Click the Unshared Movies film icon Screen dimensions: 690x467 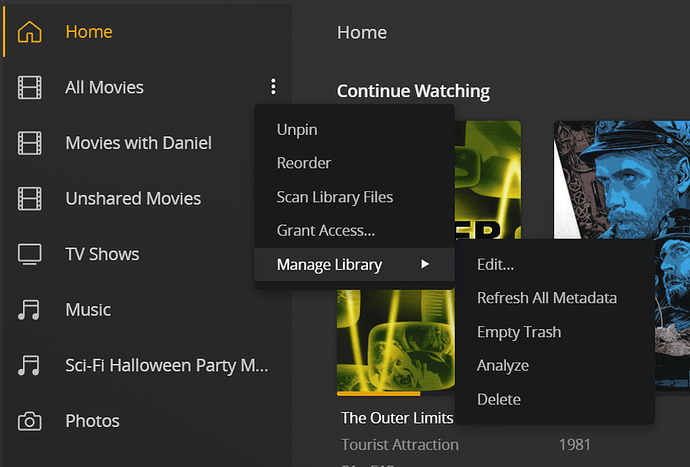pos(29,199)
